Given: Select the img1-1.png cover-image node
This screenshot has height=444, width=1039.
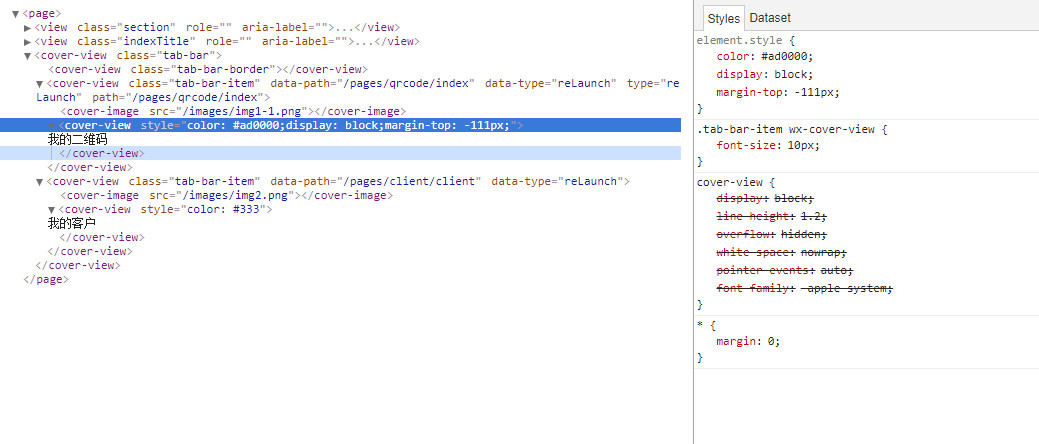Looking at the screenshot, I should click(233, 111).
